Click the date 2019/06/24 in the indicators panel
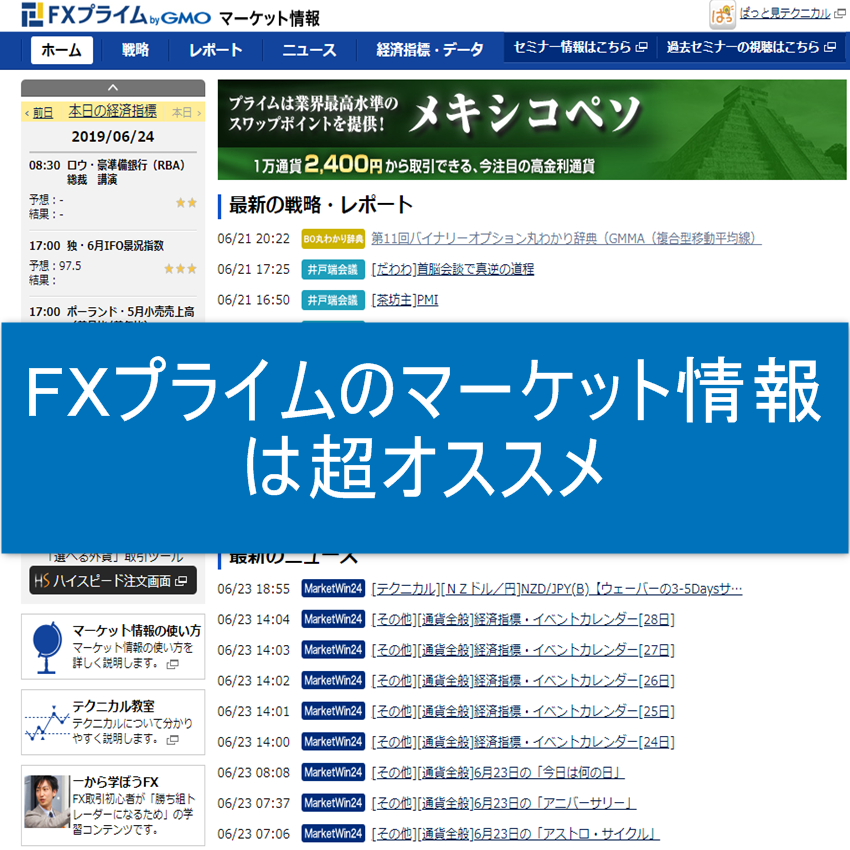850x850 pixels. click(113, 137)
